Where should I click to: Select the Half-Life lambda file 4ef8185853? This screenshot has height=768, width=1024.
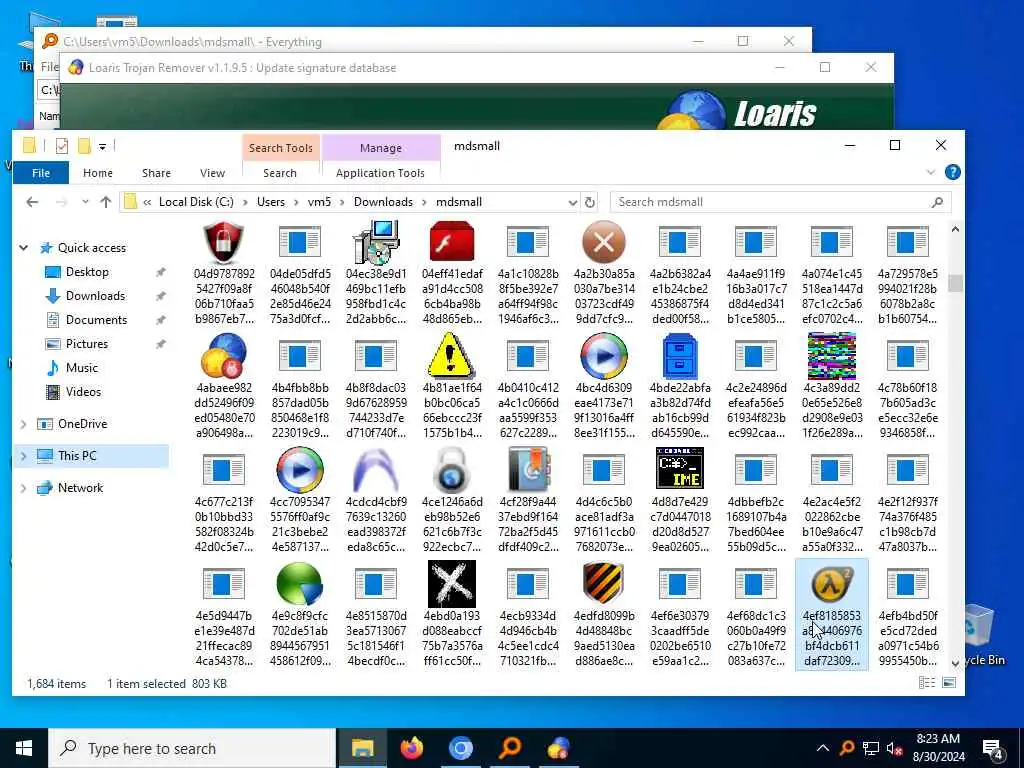(x=832, y=615)
